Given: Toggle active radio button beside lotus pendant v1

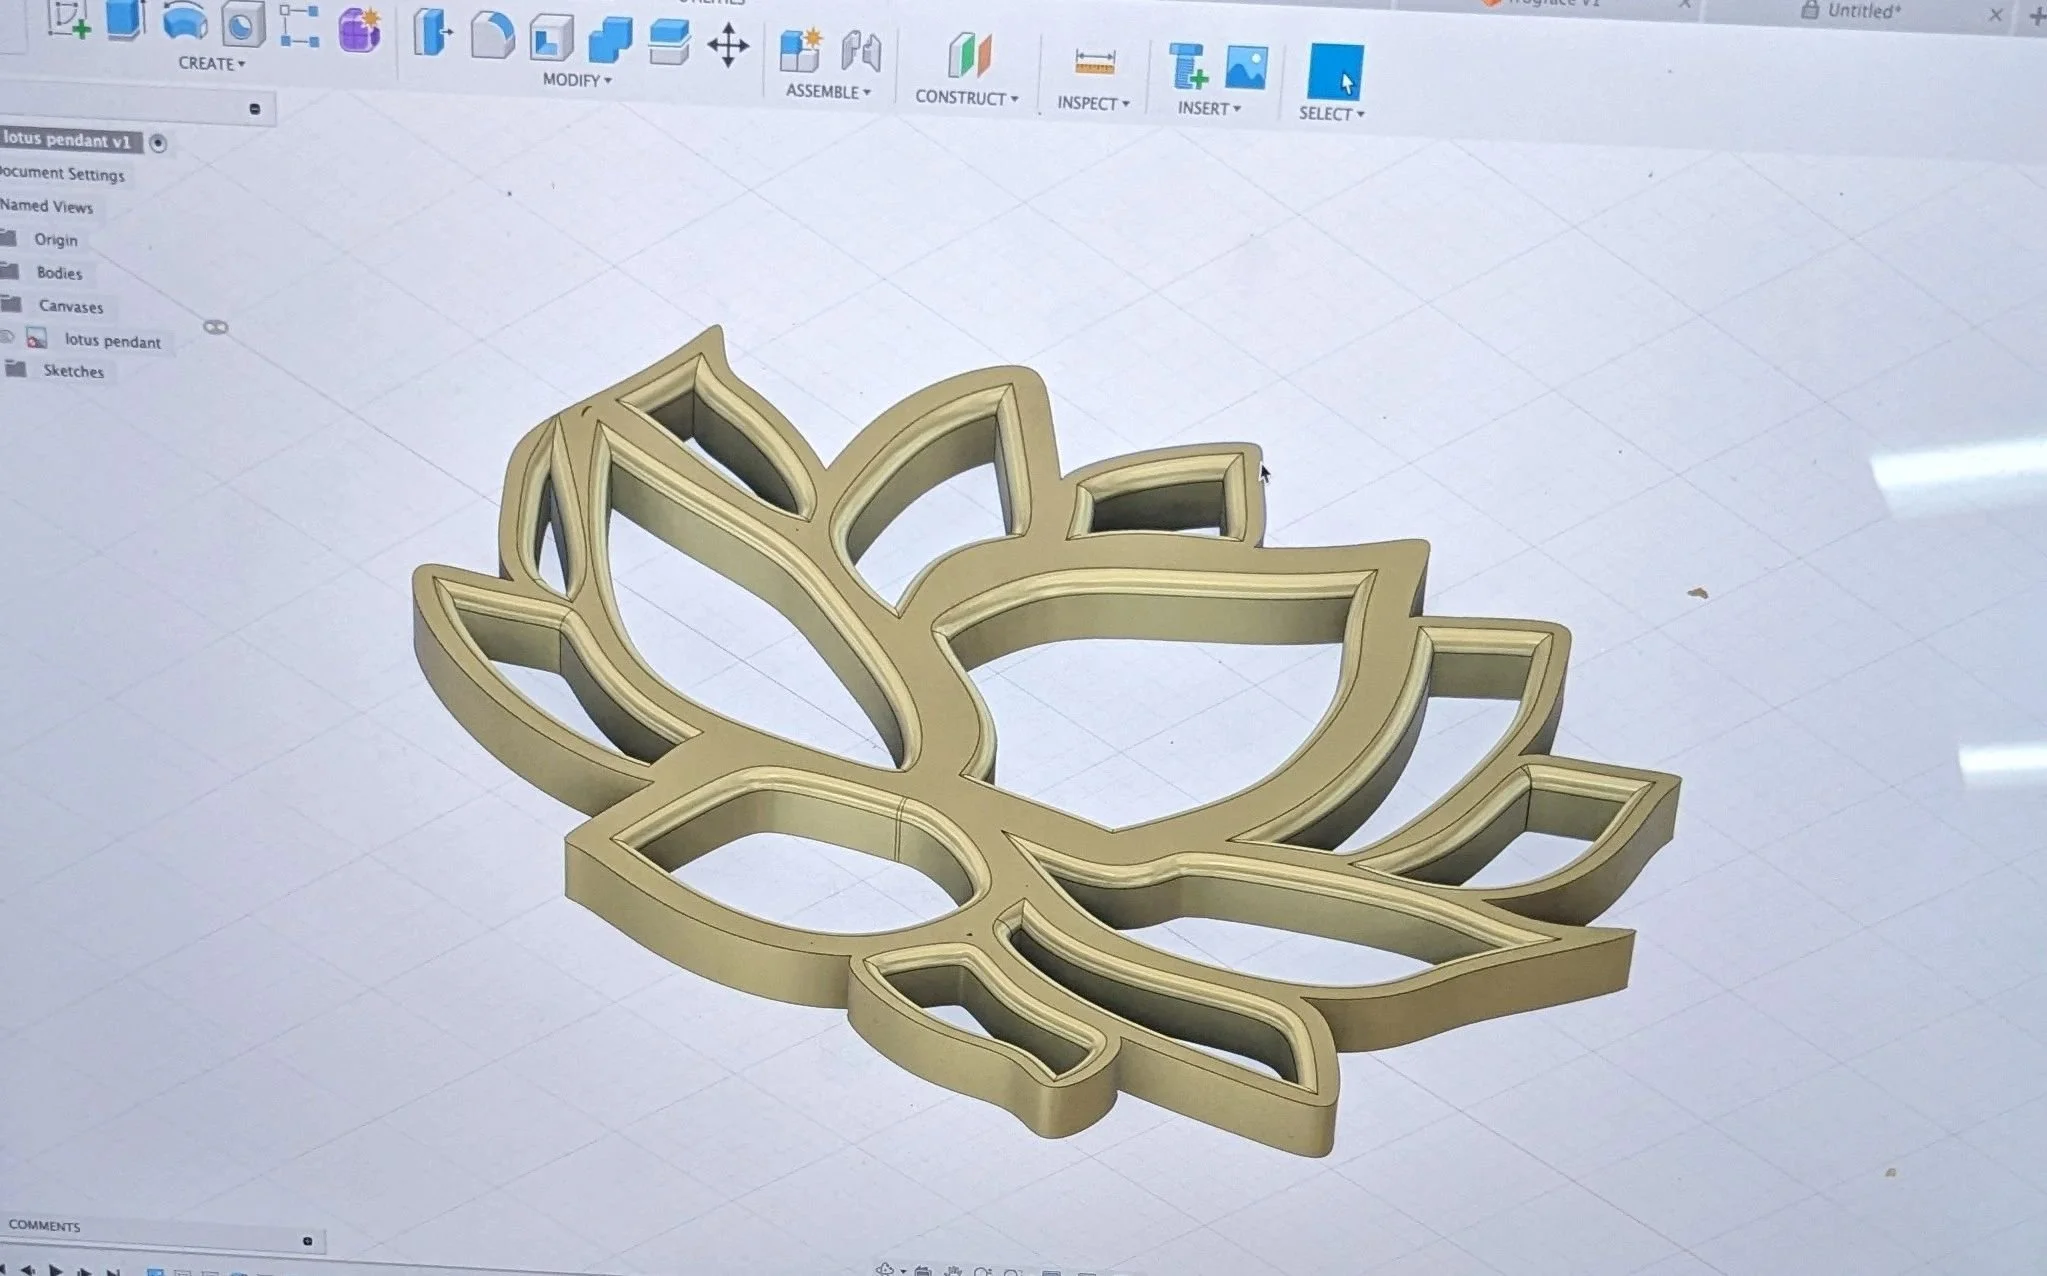Looking at the screenshot, I should point(158,143).
